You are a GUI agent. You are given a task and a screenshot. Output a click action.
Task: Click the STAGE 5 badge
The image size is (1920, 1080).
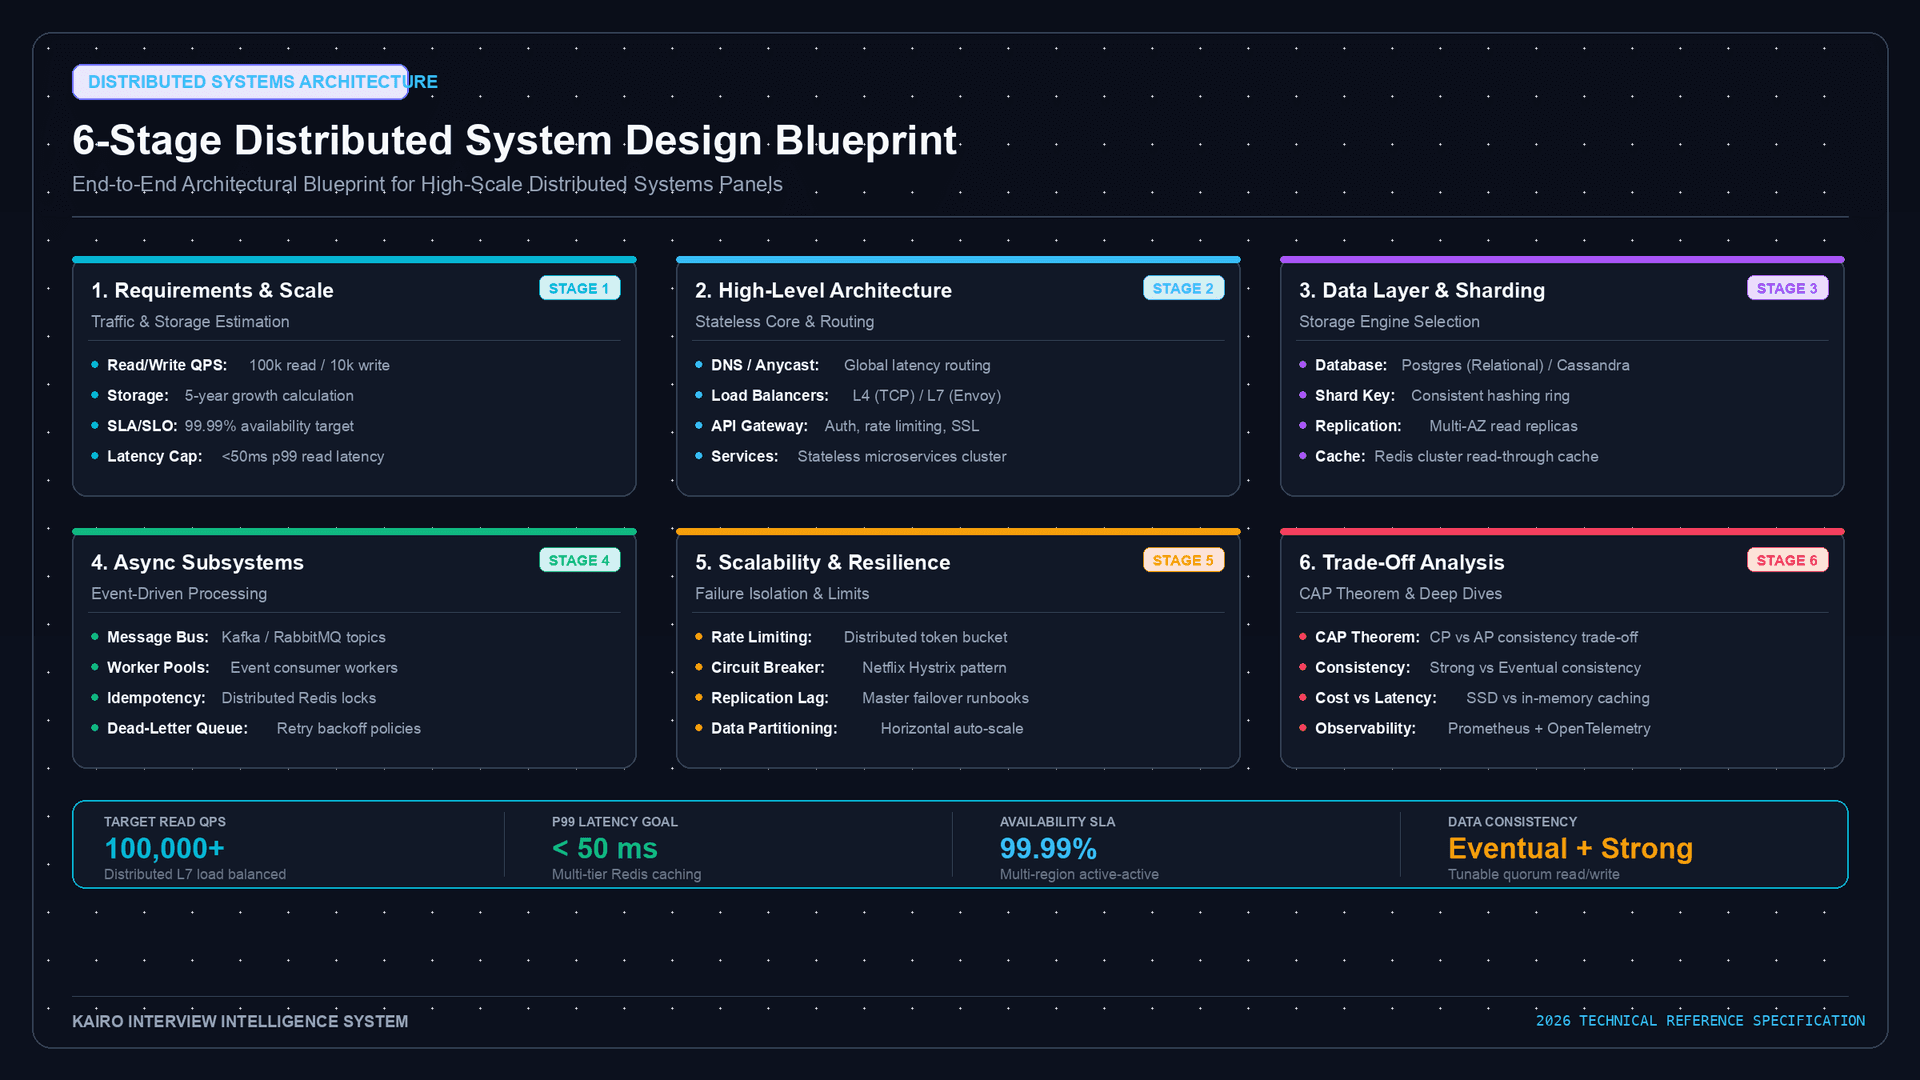coord(1184,560)
